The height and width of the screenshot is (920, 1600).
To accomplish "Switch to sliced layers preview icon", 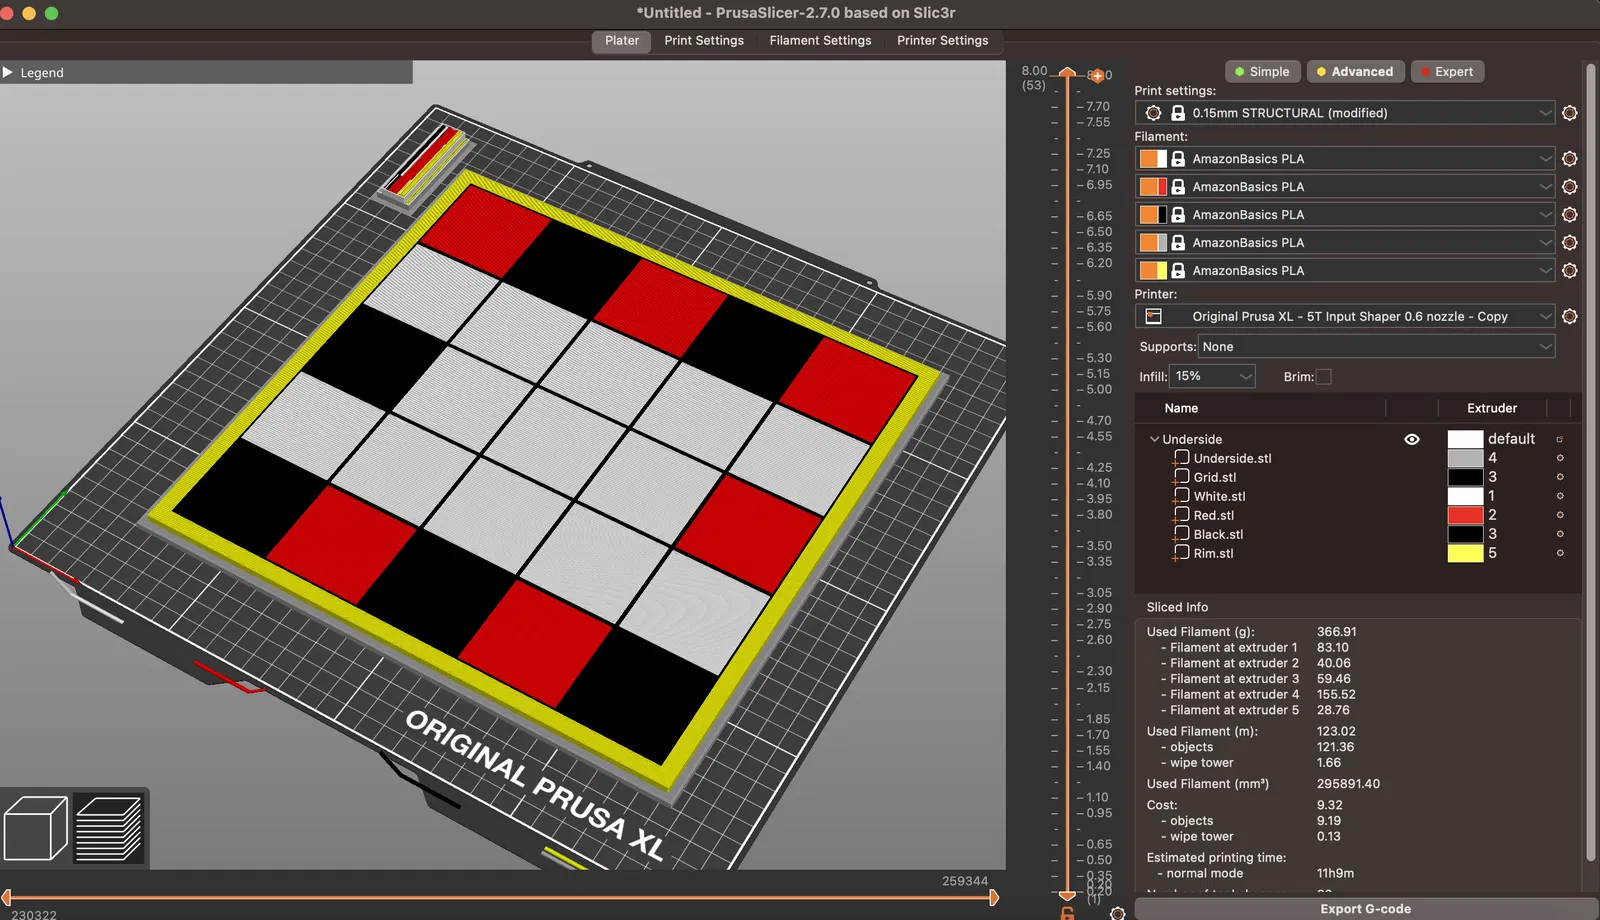I will click(109, 828).
